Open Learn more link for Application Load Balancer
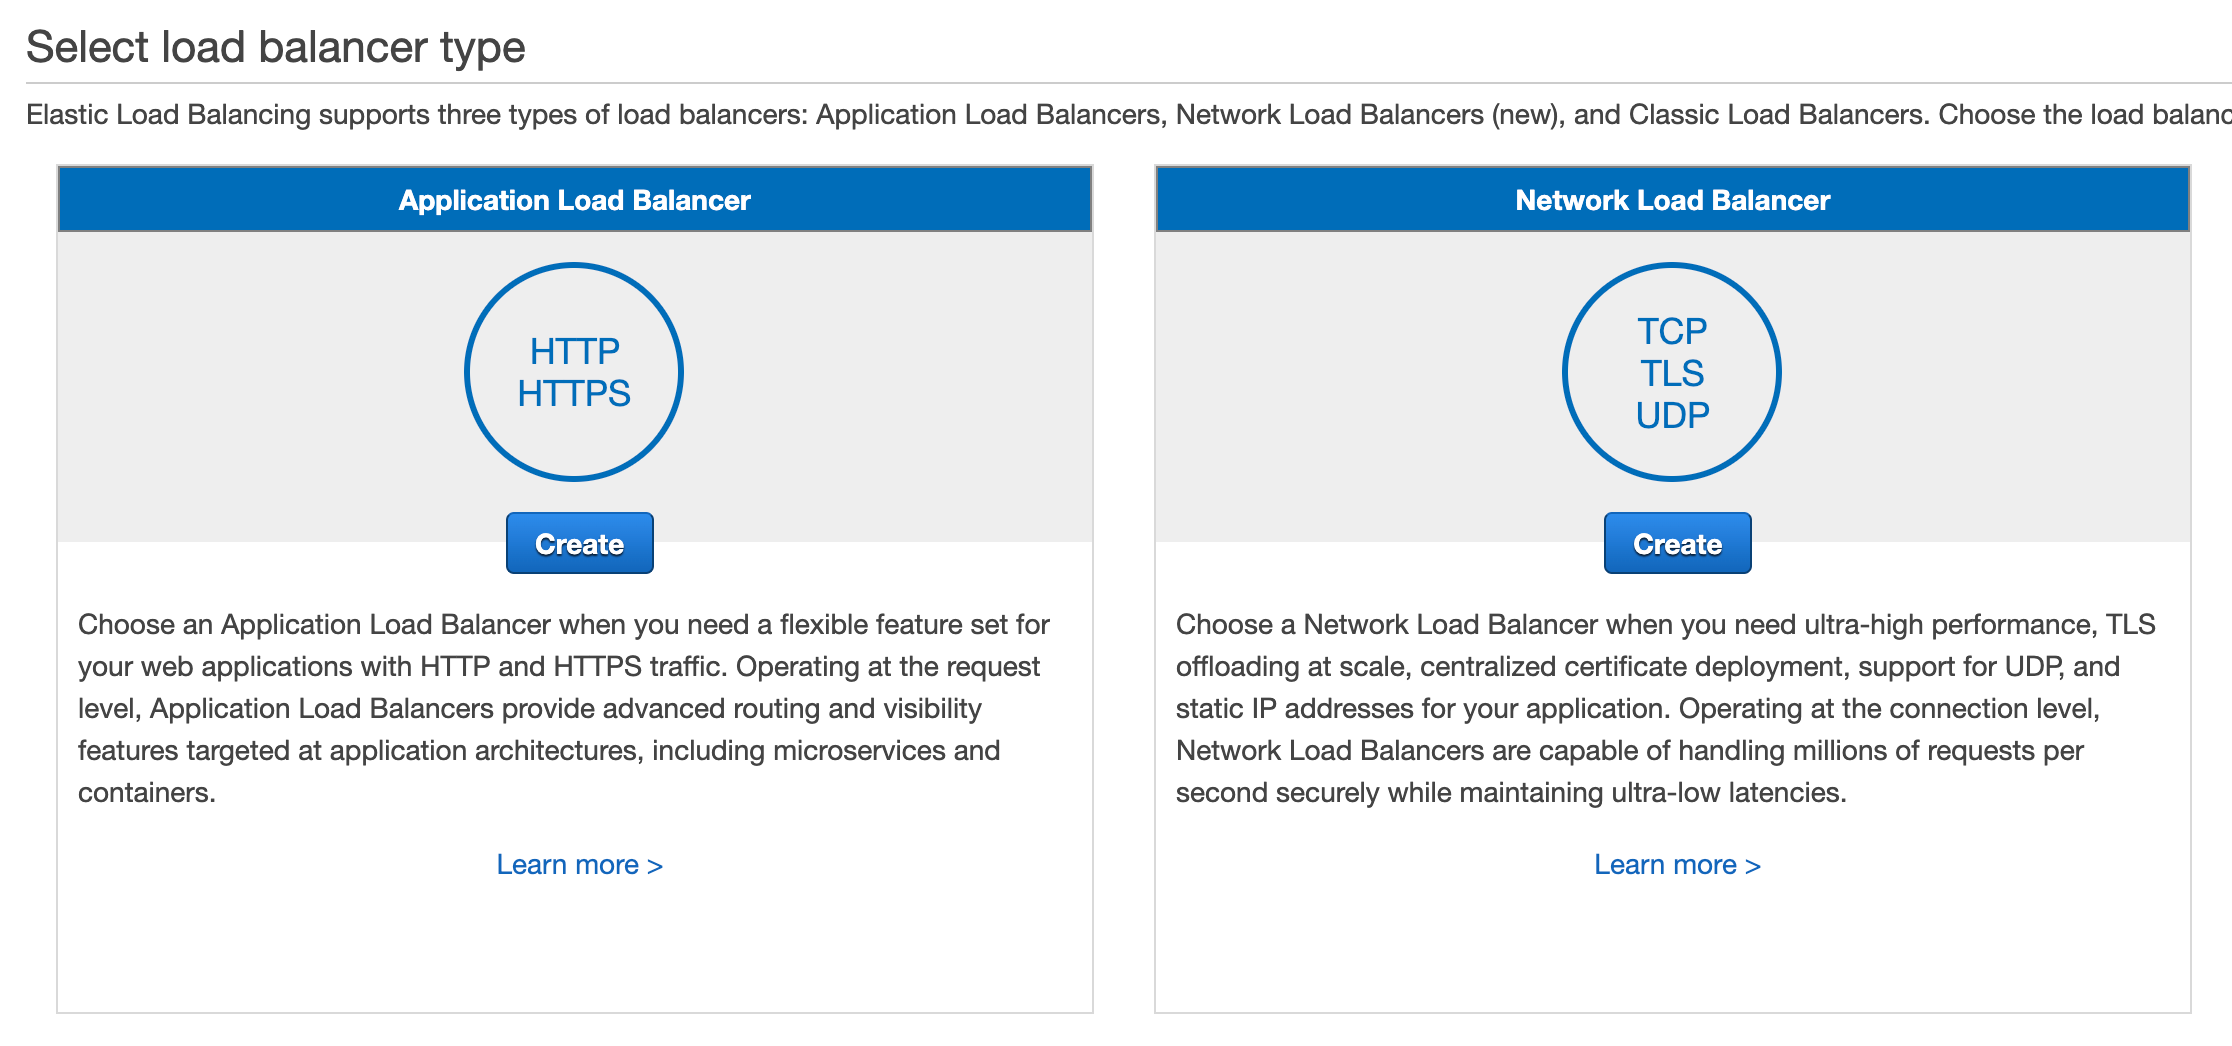Viewport: 2232px width, 1046px height. (x=579, y=864)
